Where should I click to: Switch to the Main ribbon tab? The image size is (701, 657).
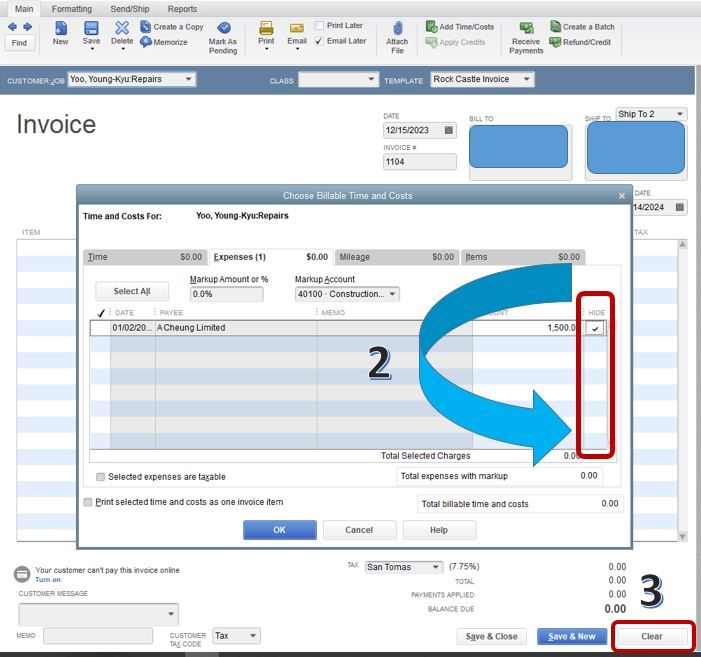tap(24, 9)
